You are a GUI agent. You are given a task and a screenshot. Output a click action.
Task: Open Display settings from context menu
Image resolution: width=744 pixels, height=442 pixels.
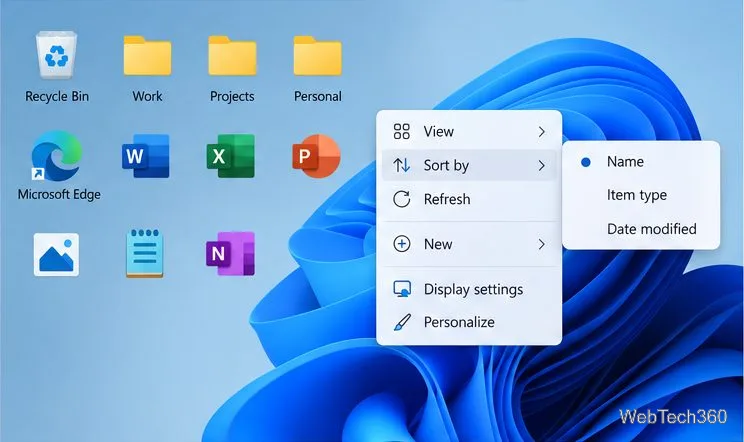click(x=469, y=289)
